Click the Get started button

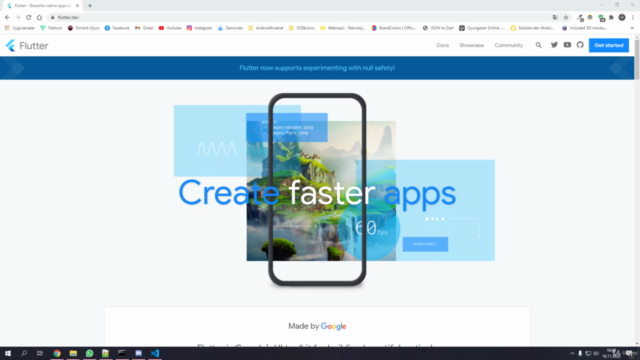pos(609,45)
